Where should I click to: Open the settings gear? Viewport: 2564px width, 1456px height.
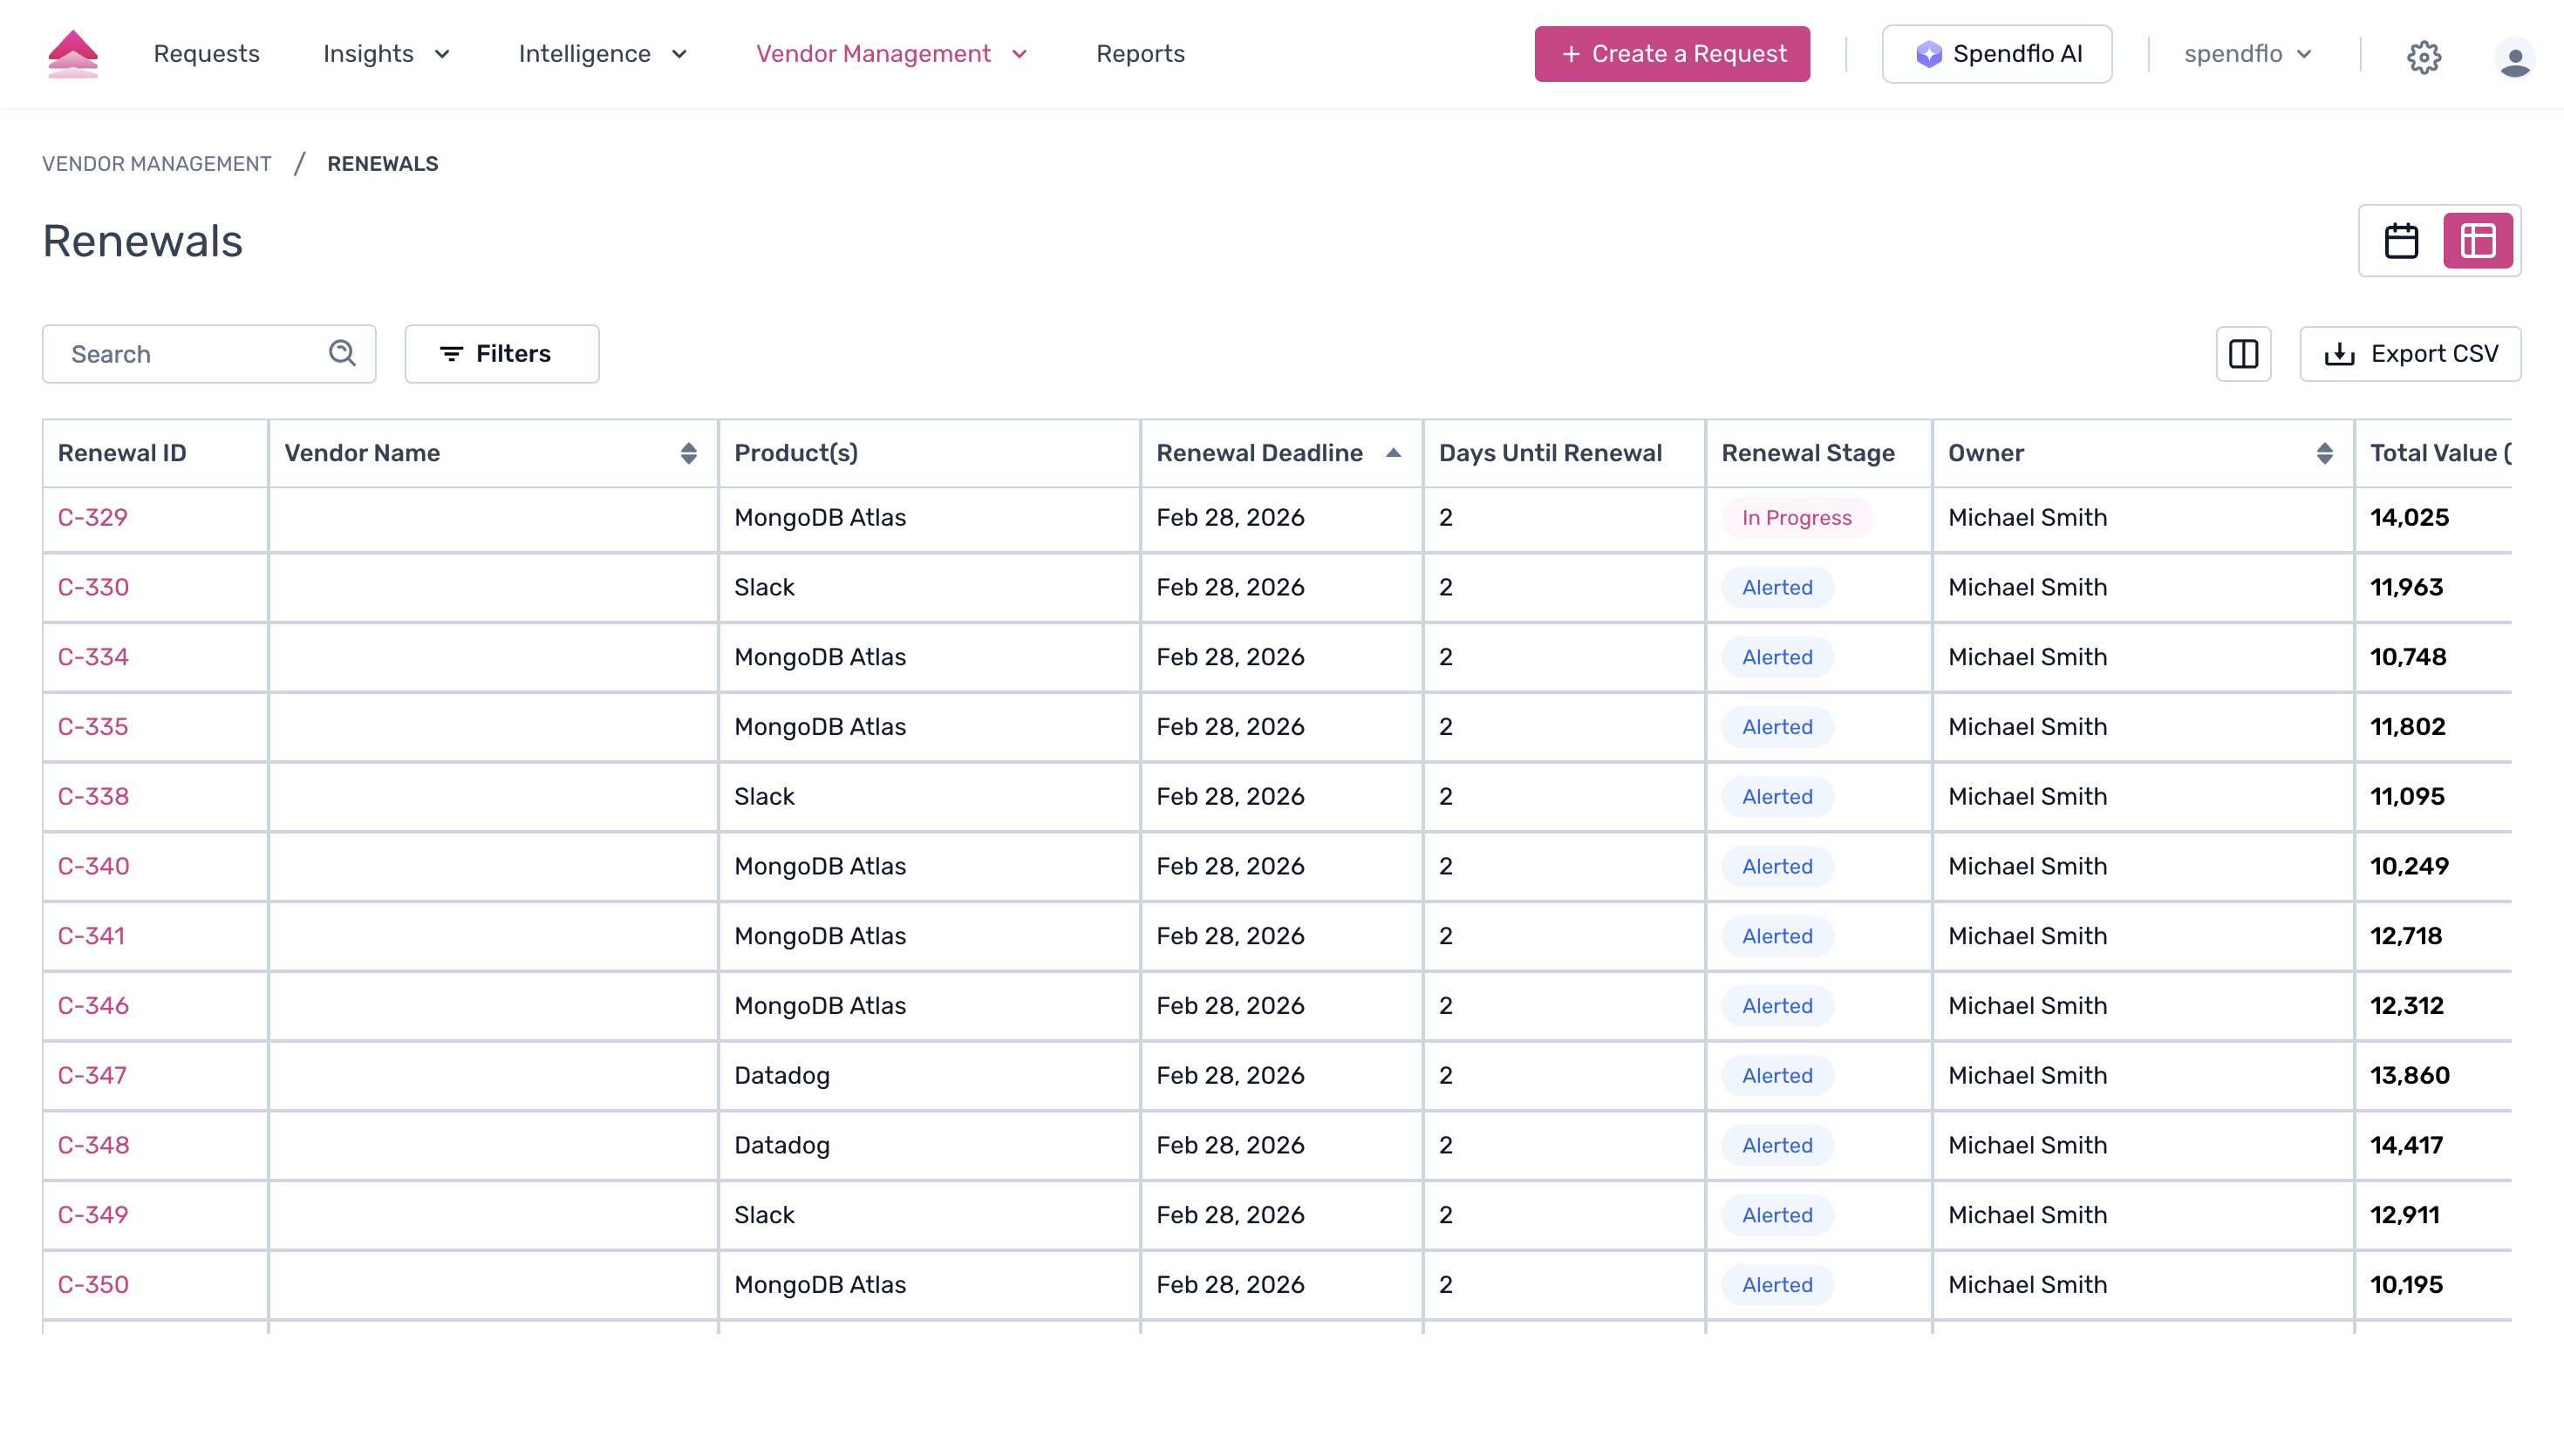point(2424,56)
